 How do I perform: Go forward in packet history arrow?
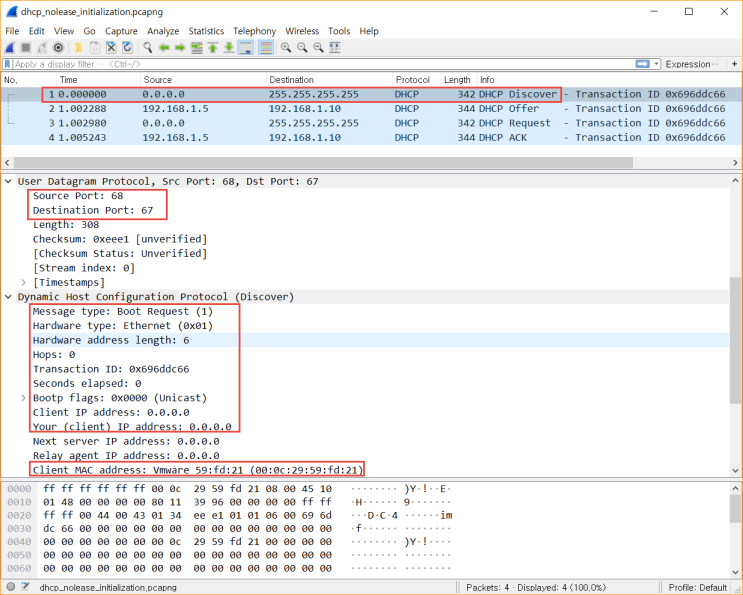(180, 47)
